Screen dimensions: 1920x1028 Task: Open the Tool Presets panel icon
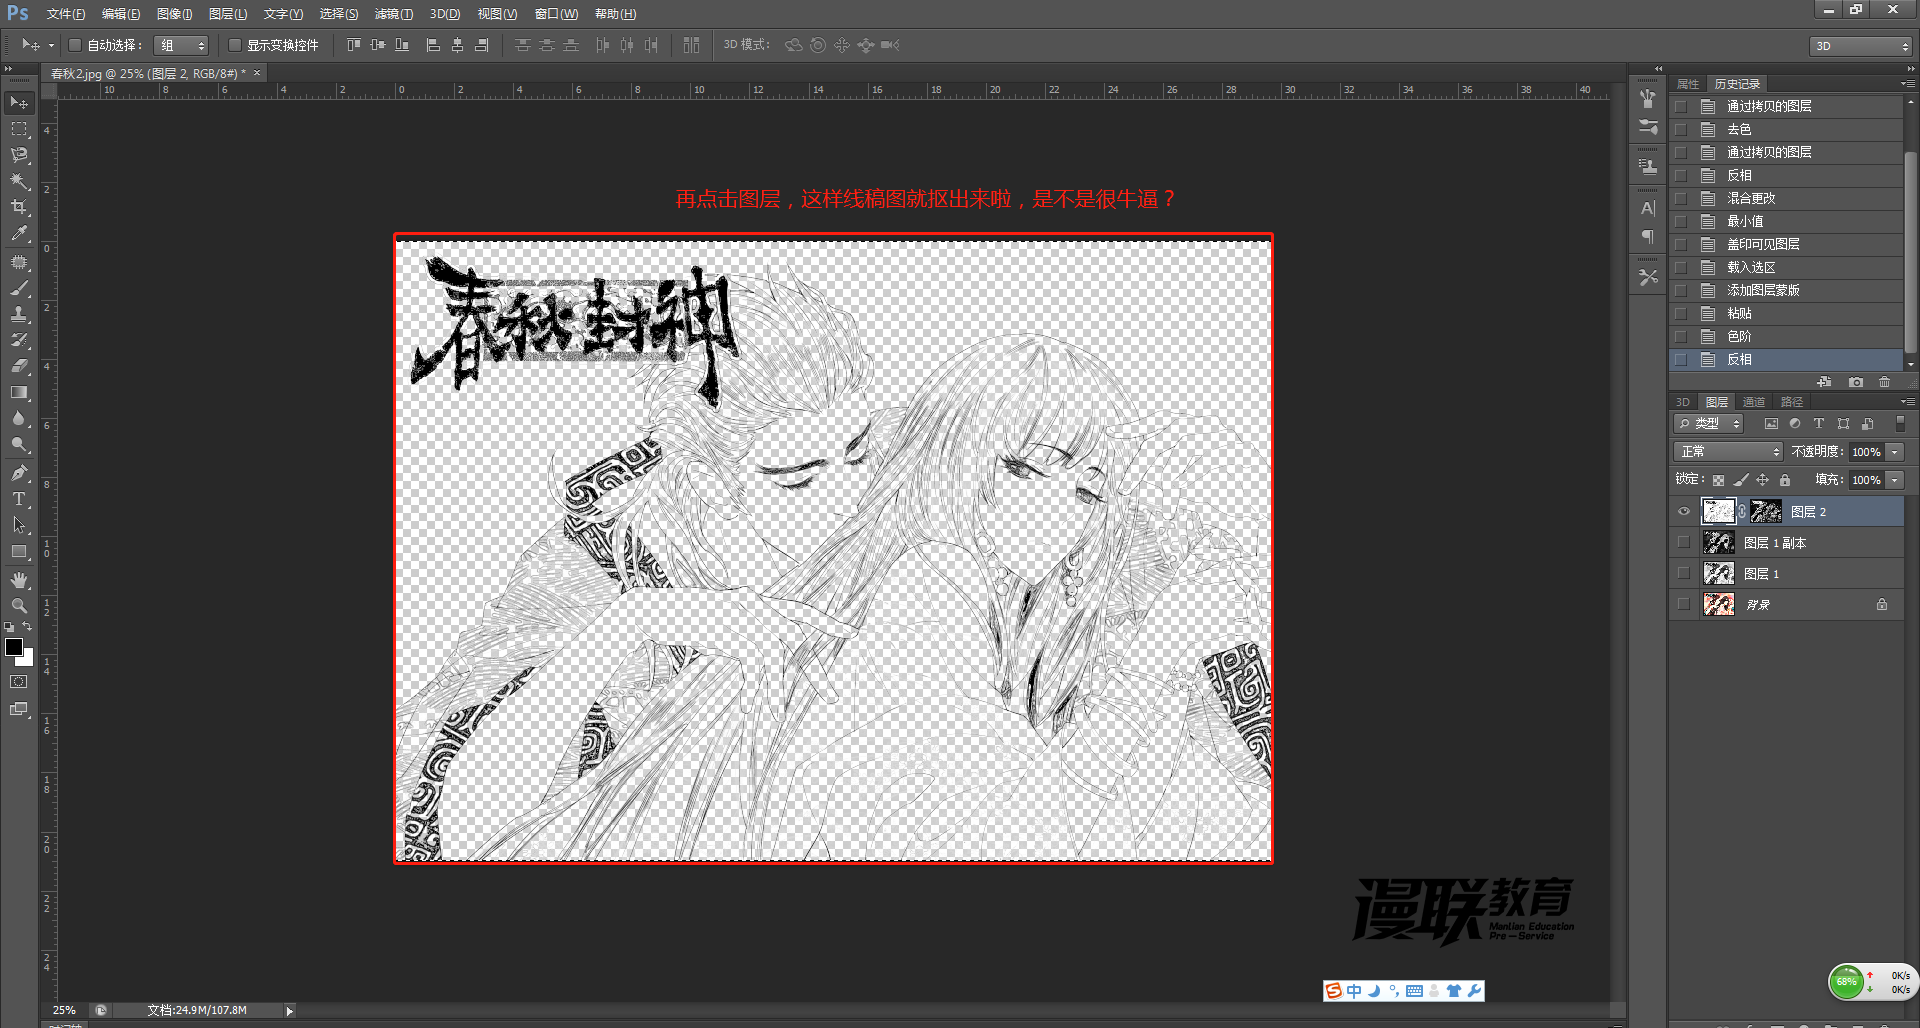(x=1648, y=277)
